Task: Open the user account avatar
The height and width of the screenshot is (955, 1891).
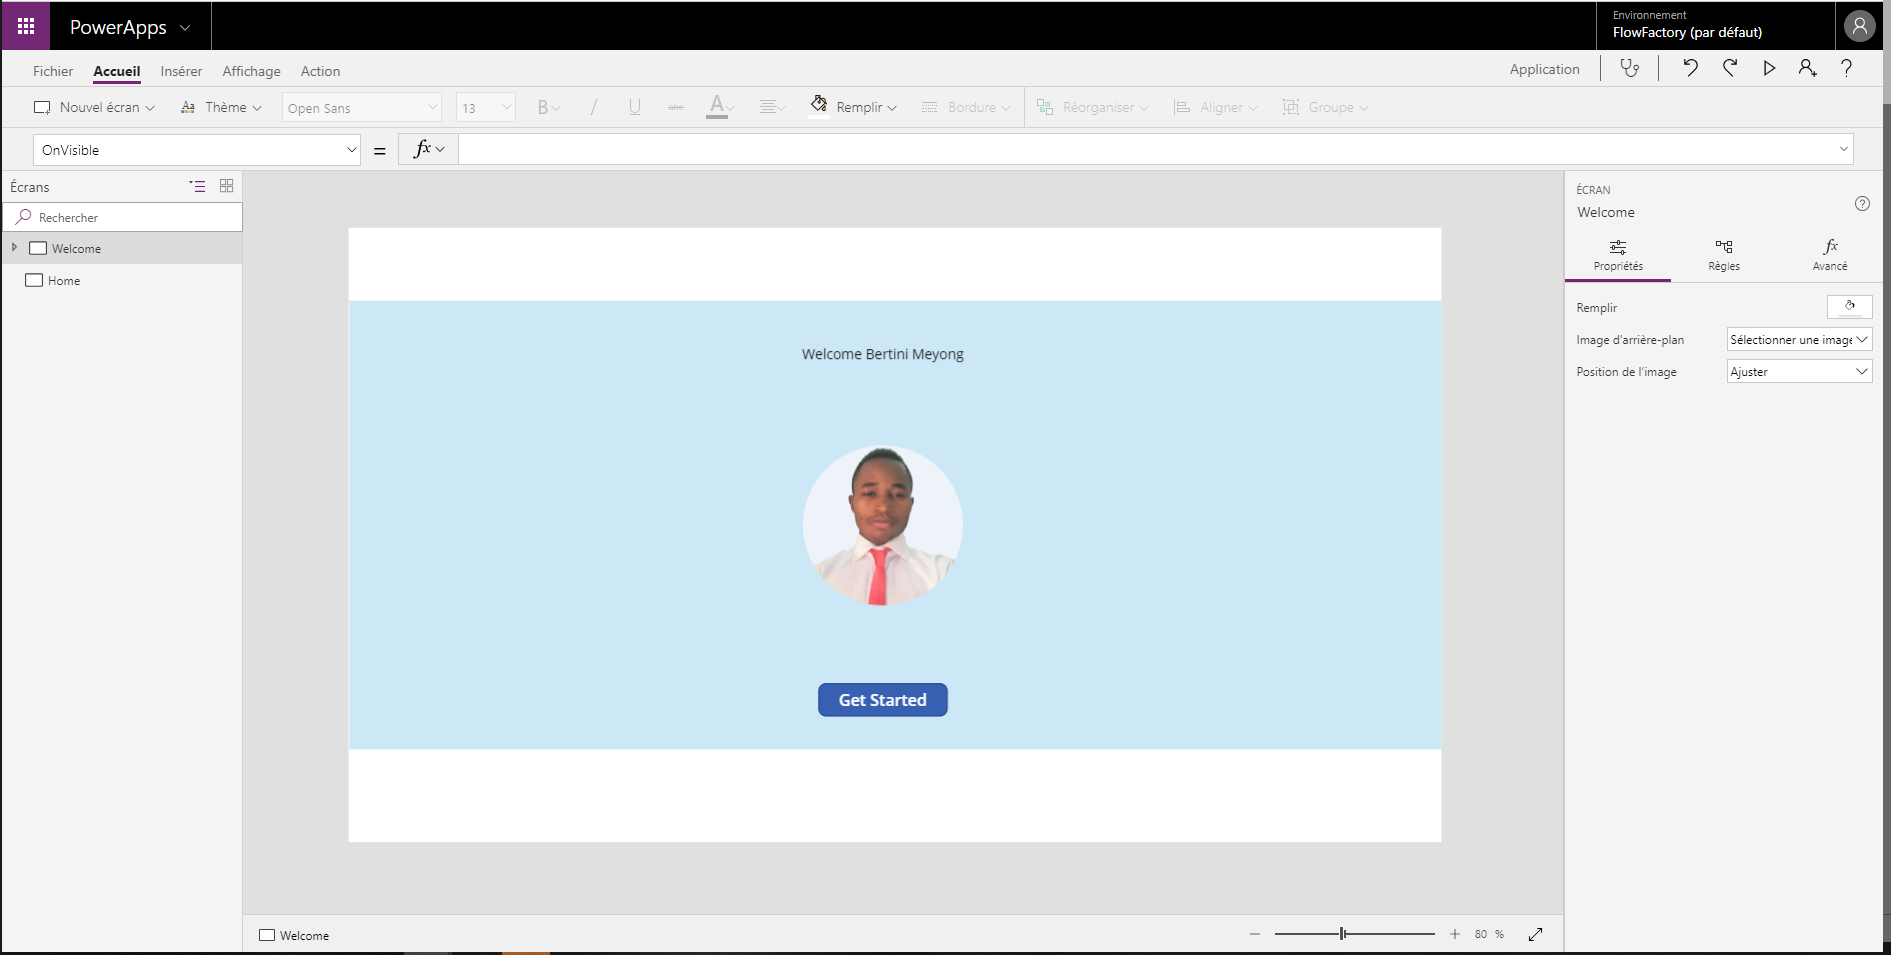Action: tap(1859, 26)
